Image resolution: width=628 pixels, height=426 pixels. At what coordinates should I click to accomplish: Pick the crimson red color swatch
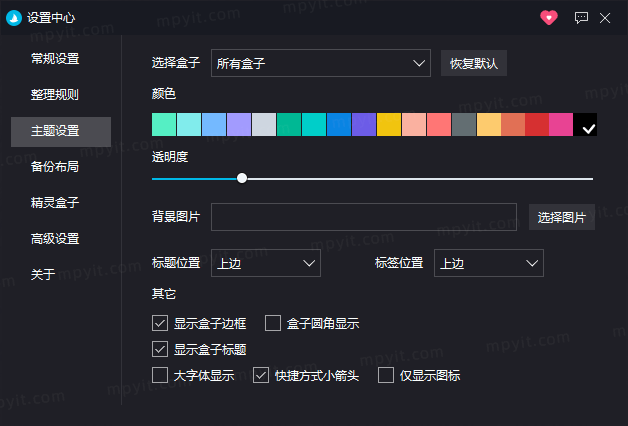tap(537, 125)
